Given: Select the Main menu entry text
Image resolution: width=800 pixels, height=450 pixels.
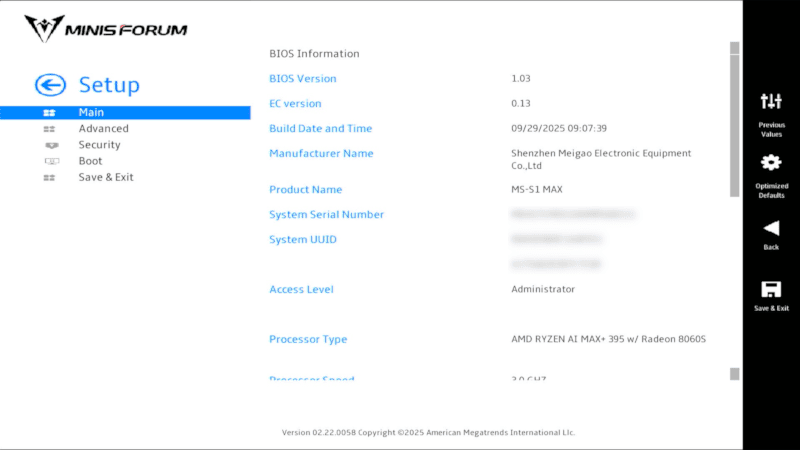Looking at the screenshot, I should pyautogui.click(x=91, y=113).
